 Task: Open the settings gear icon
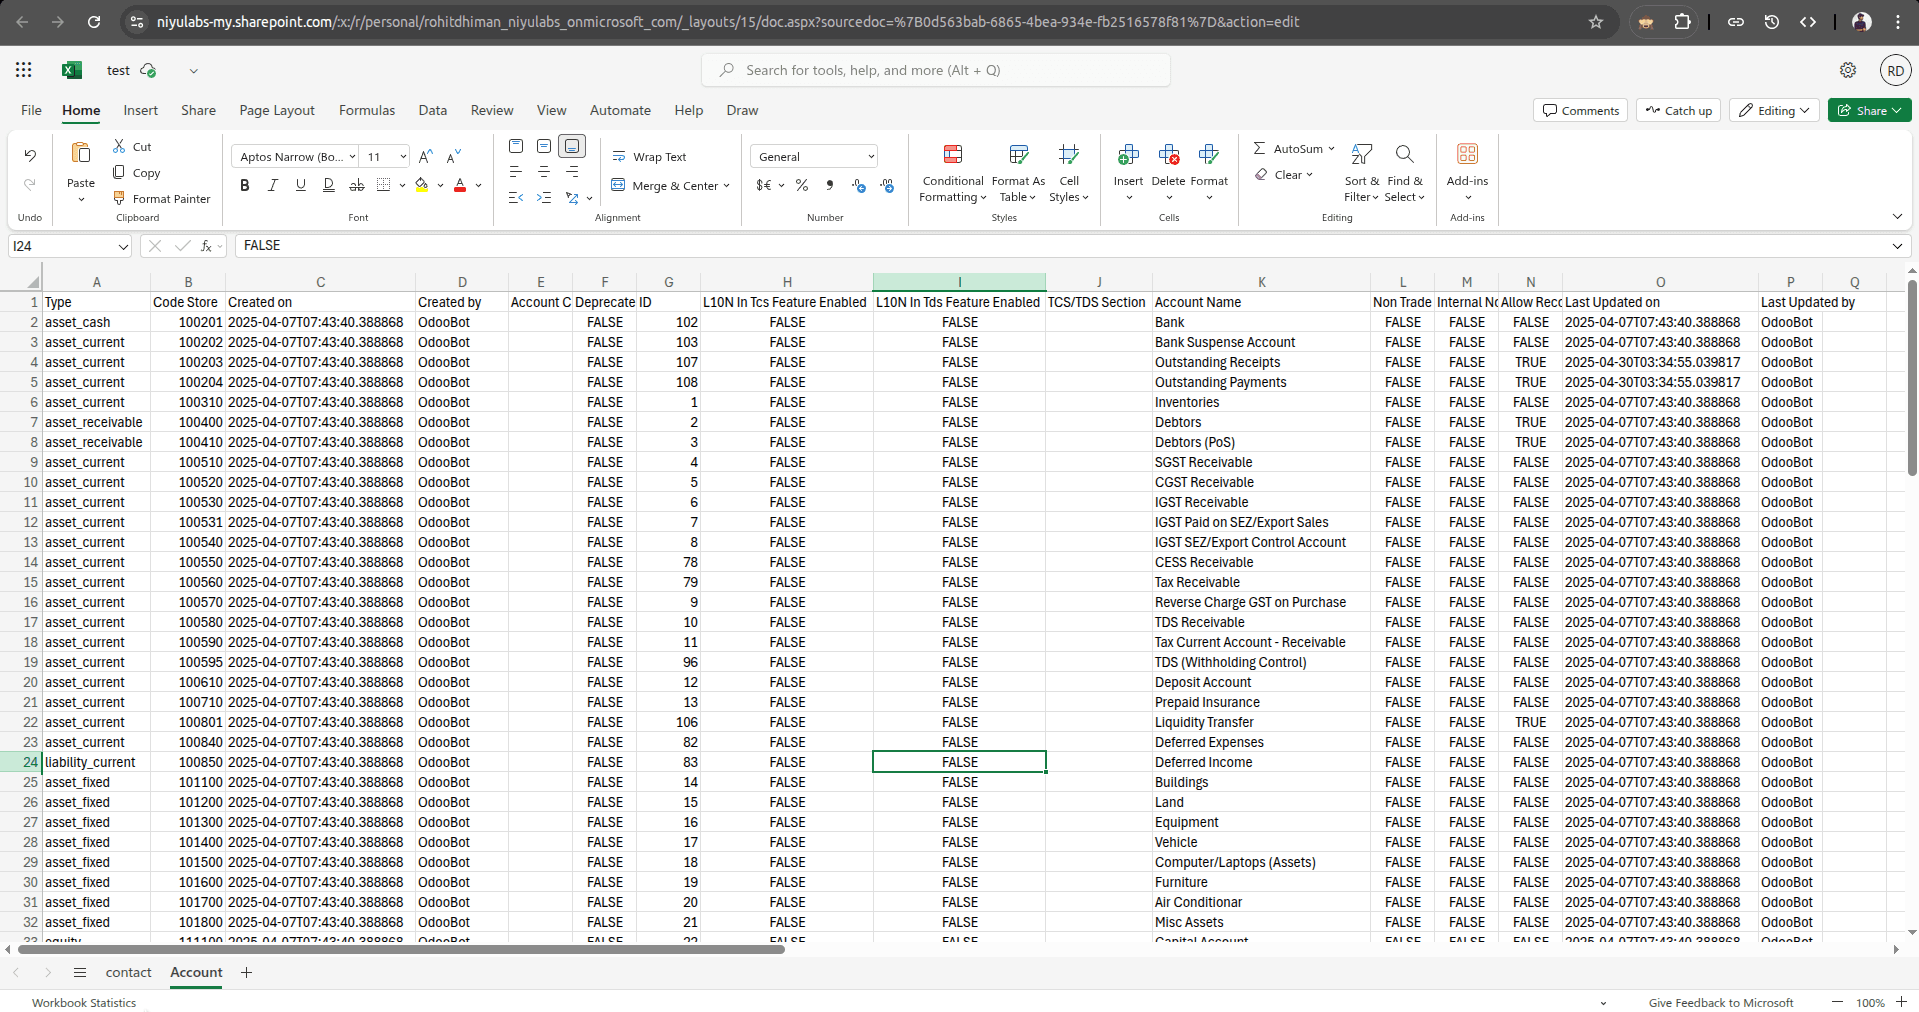point(1848,70)
